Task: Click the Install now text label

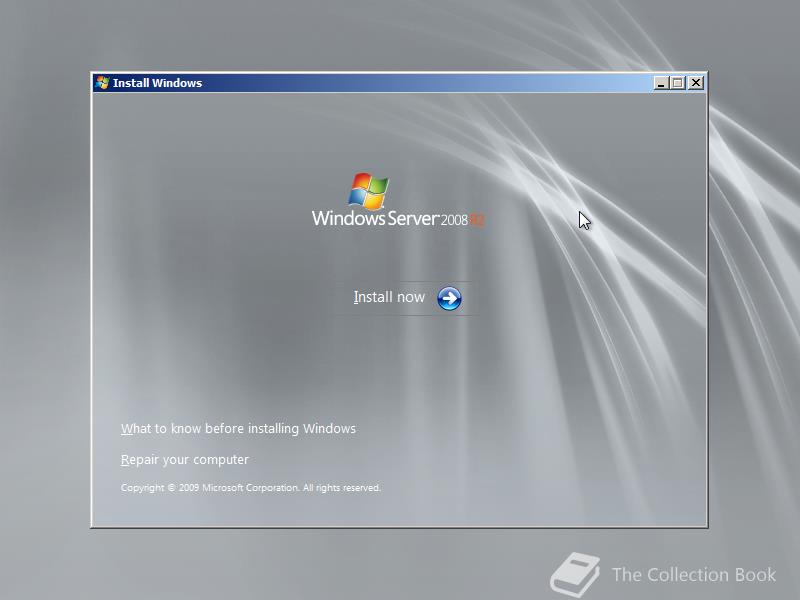Action: click(389, 297)
